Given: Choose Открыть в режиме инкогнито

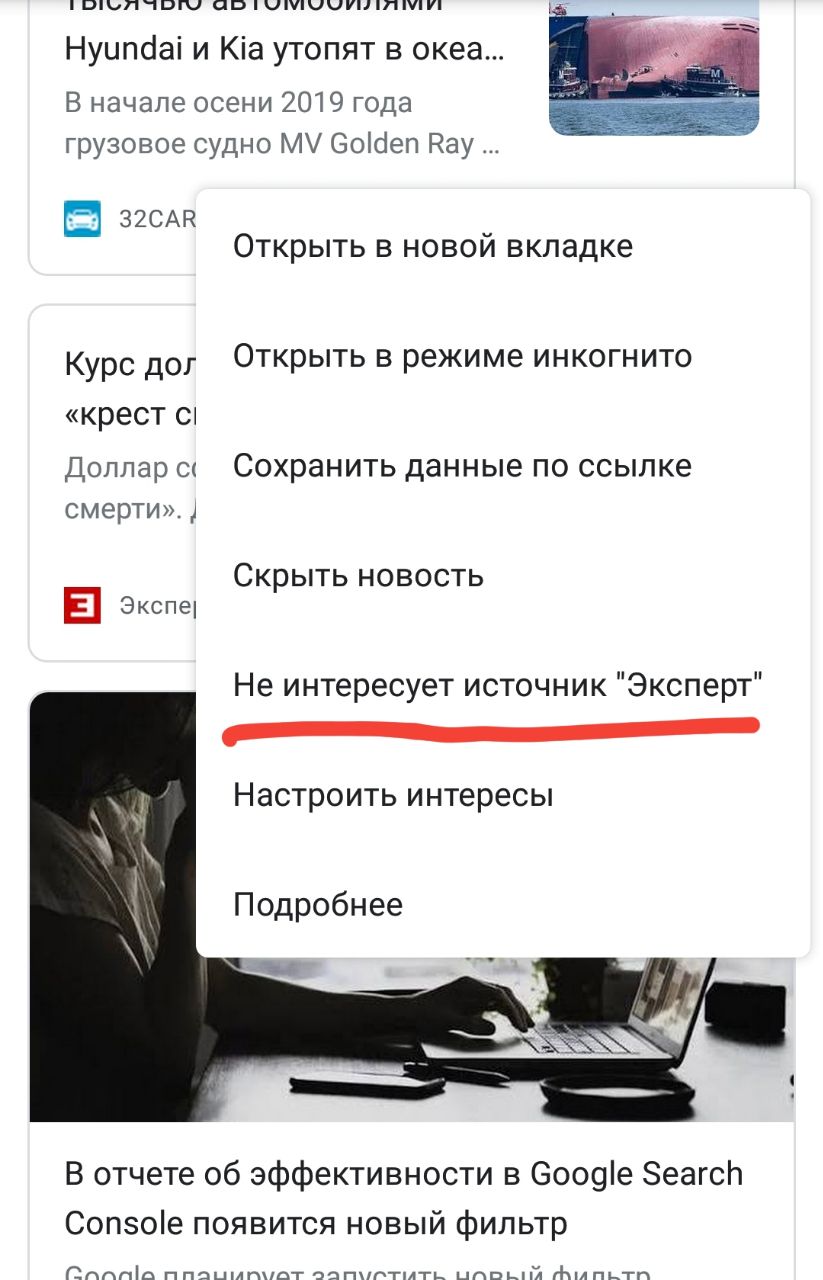Looking at the screenshot, I should [x=462, y=356].
